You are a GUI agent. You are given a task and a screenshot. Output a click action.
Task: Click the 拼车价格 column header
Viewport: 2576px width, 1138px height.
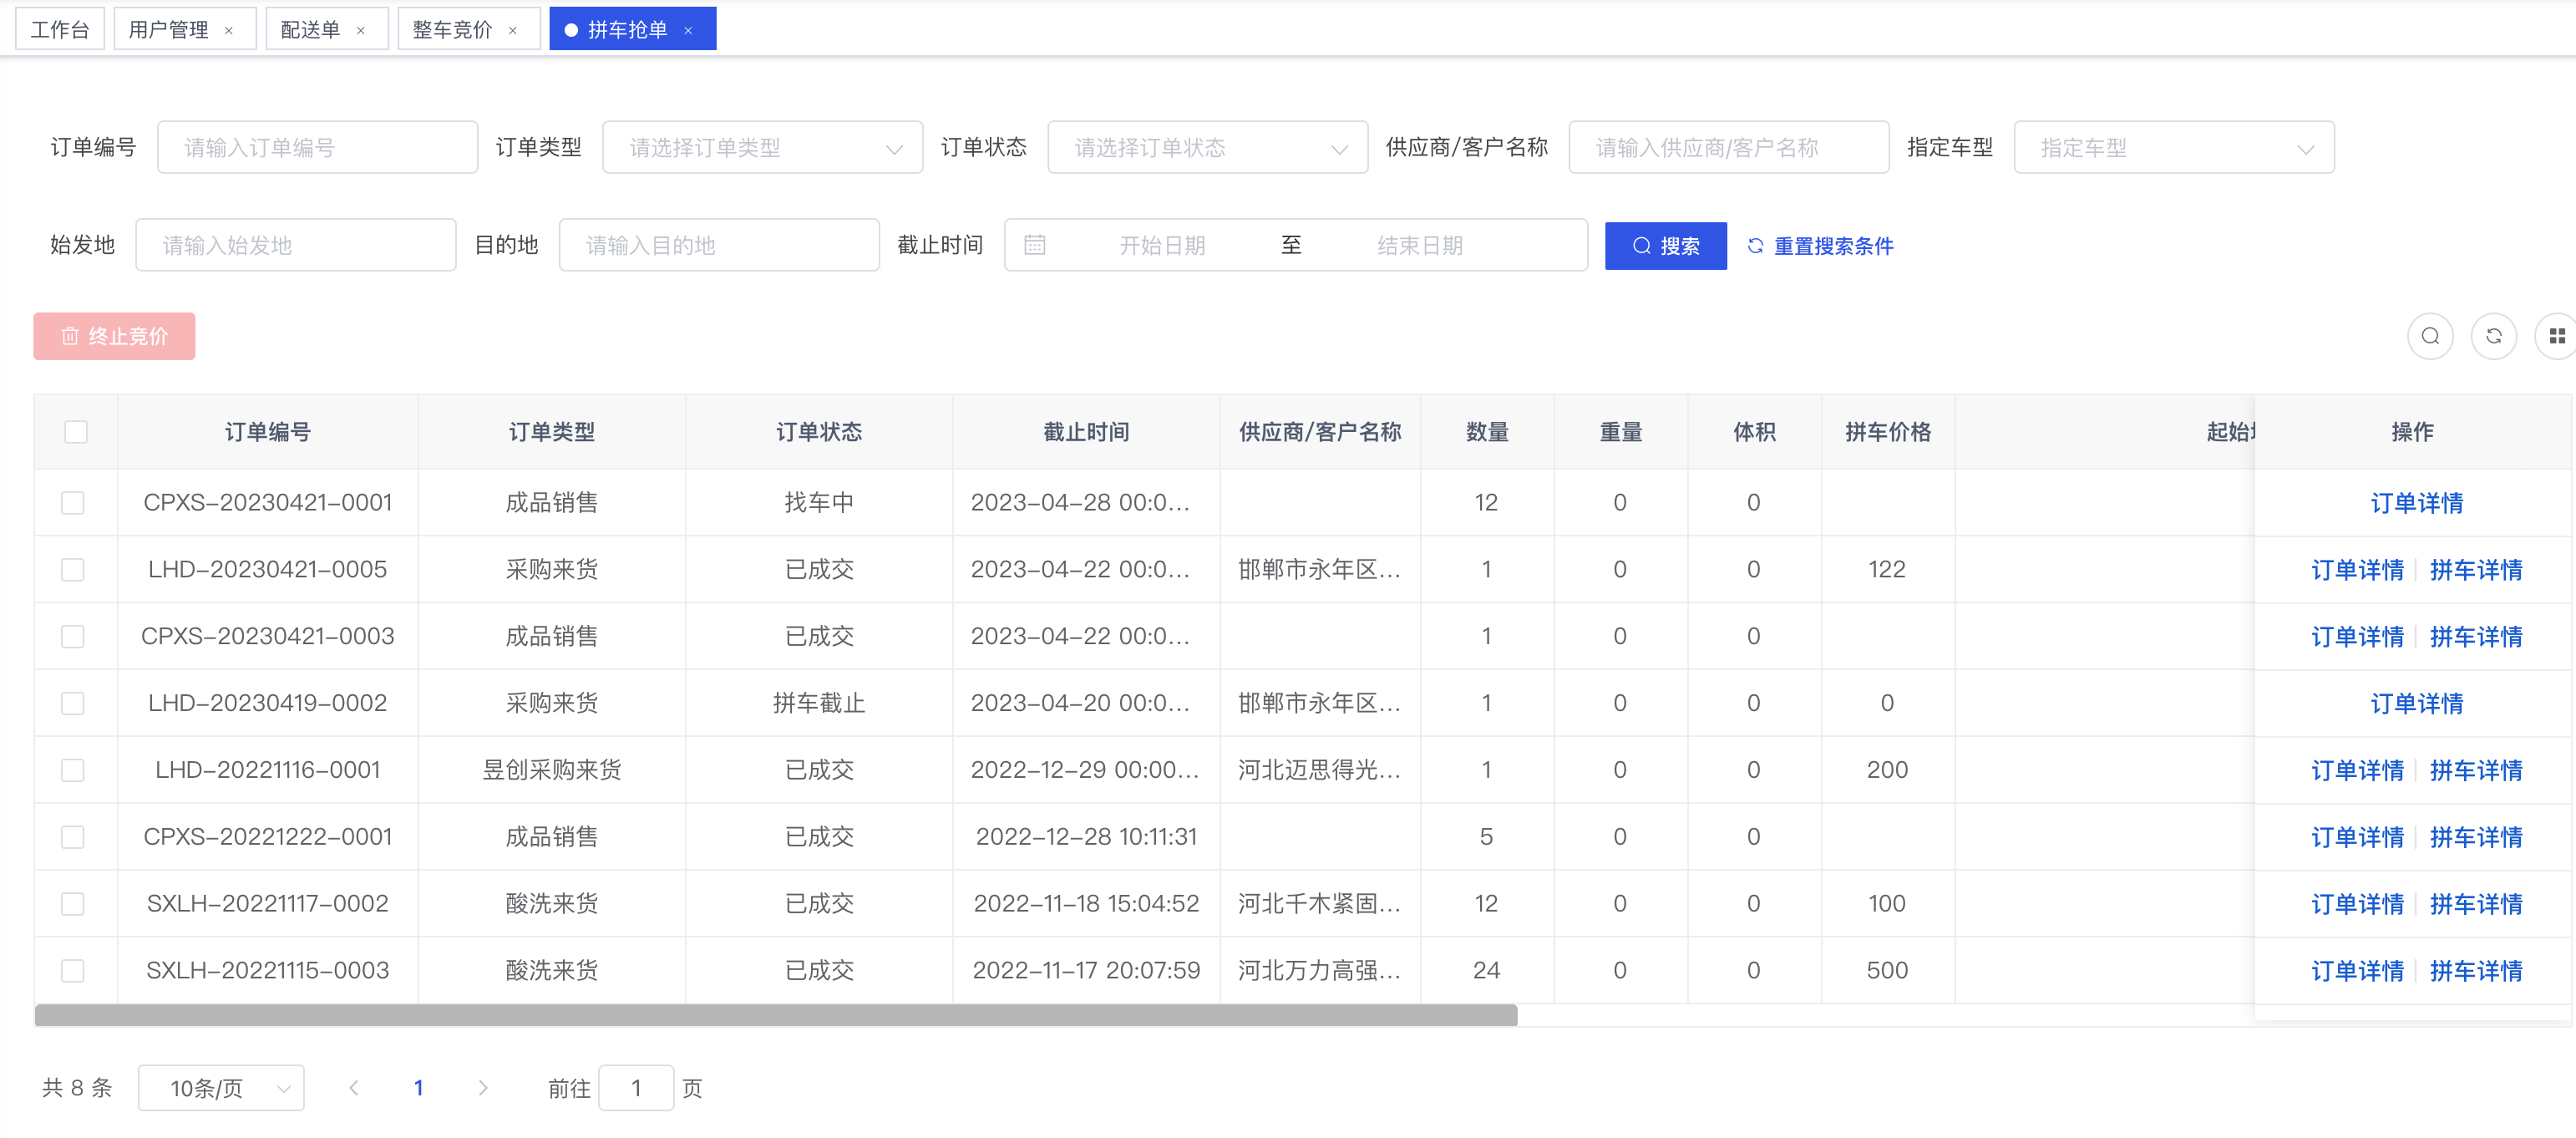[1887, 432]
